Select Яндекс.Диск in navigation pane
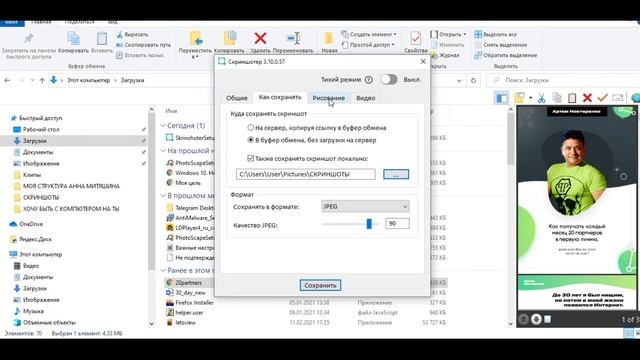Screen dimensions: 640x360 (x=35, y=239)
